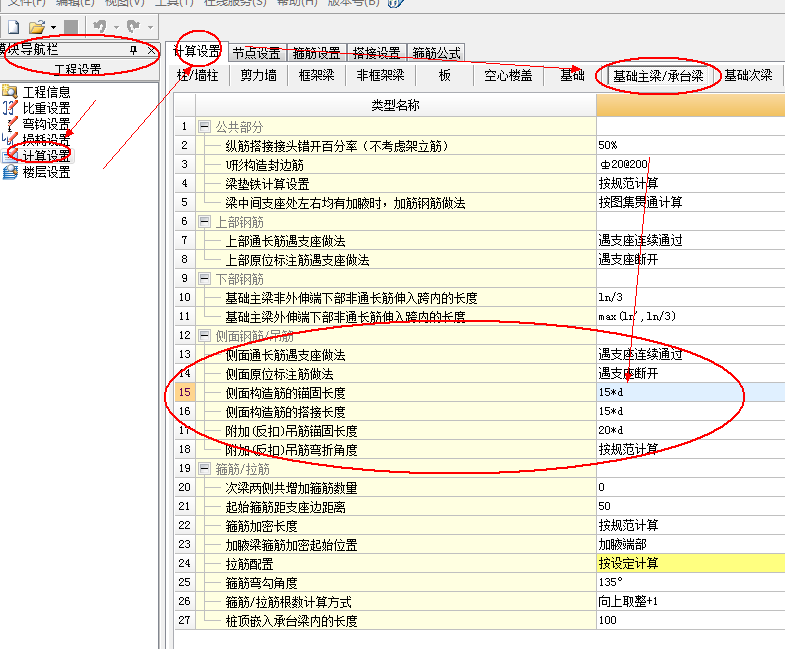Click the 楼层设置 icon in sidebar
Image resolution: width=785 pixels, height=649 pixels.
coord(10,172)
